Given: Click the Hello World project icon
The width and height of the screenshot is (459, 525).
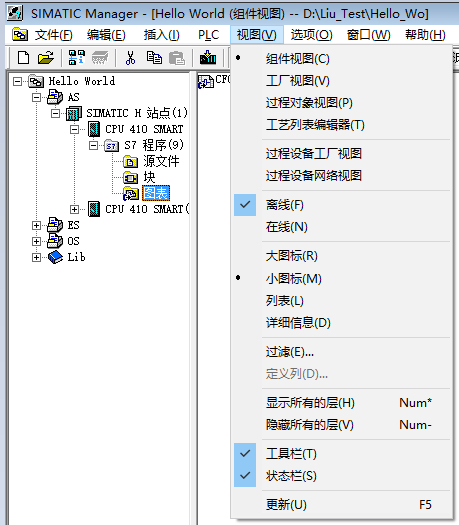Looking at the screenshot, I should pos(36,81).
